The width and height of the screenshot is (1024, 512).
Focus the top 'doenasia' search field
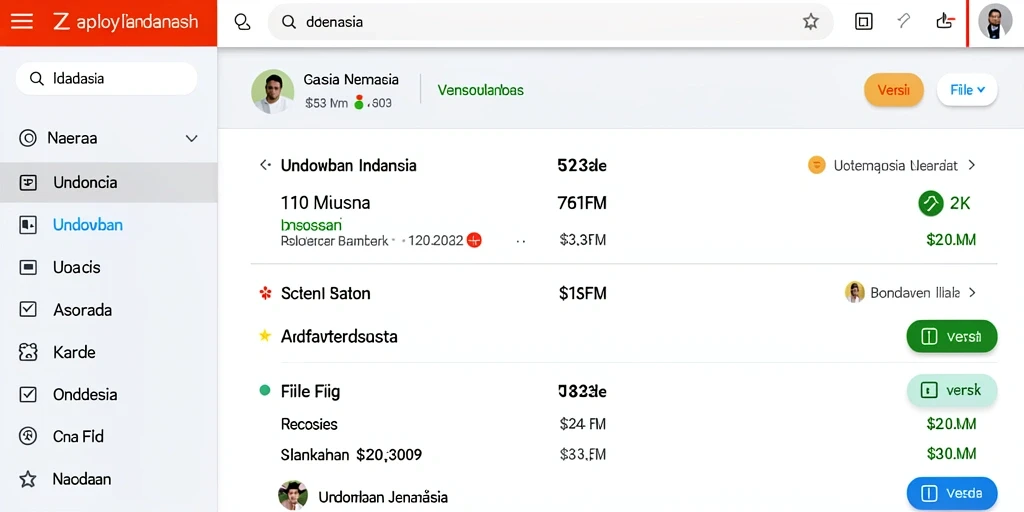click(550, 22)
